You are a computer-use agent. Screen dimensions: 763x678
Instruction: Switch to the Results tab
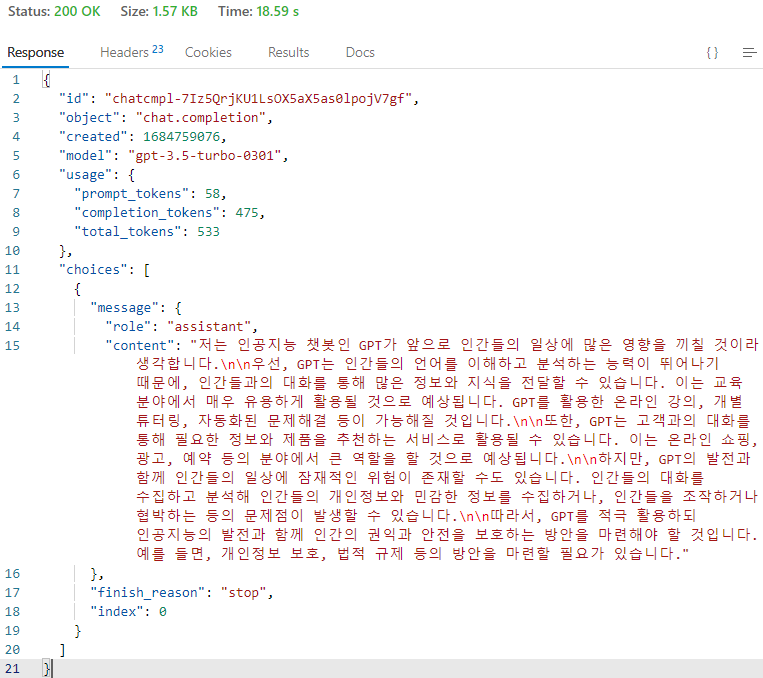click(289, 53)
